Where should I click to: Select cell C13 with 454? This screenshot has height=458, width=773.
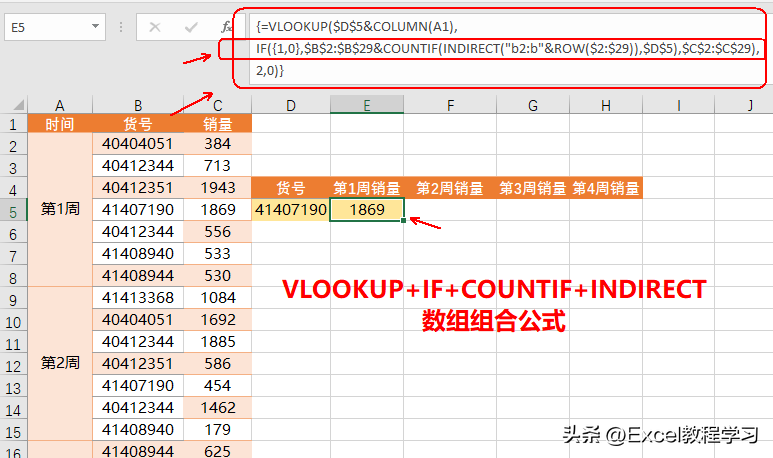click(x=217, y=386)
